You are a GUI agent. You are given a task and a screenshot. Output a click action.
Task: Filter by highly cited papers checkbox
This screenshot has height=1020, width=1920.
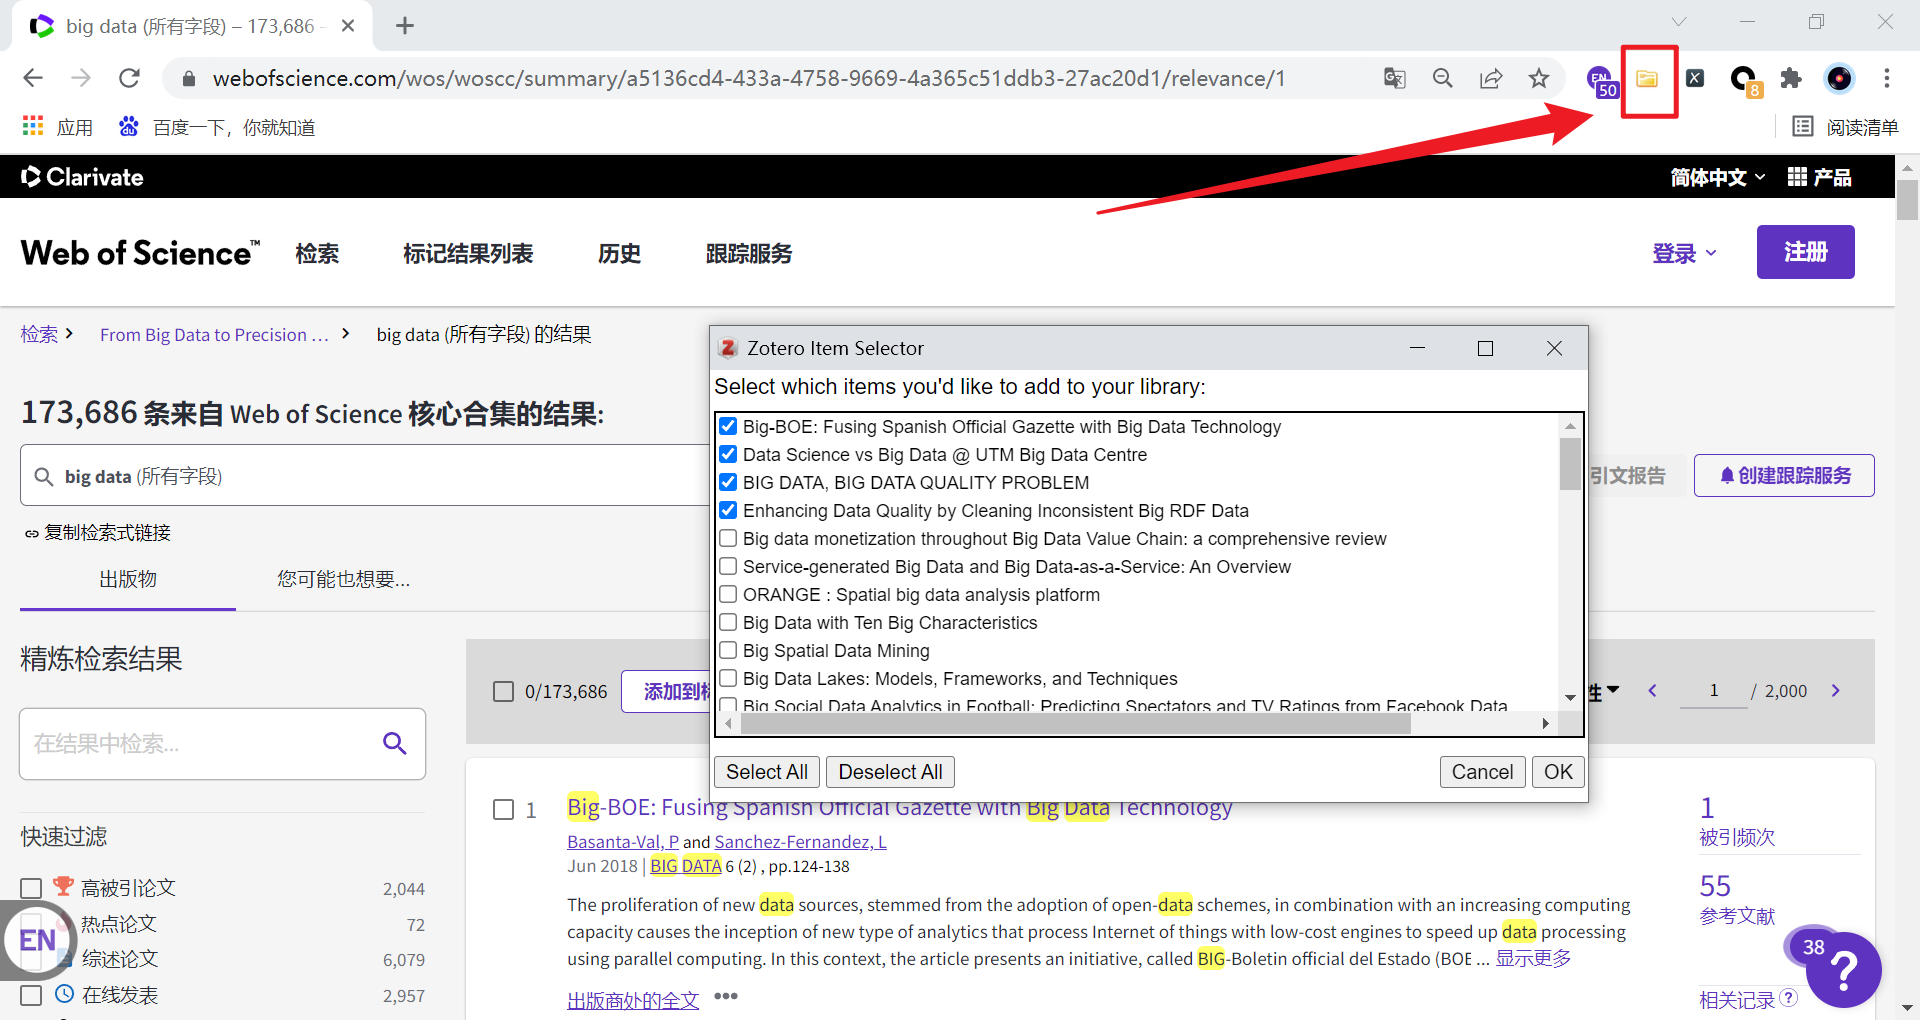pyautogui.click(x=31, y=889)
